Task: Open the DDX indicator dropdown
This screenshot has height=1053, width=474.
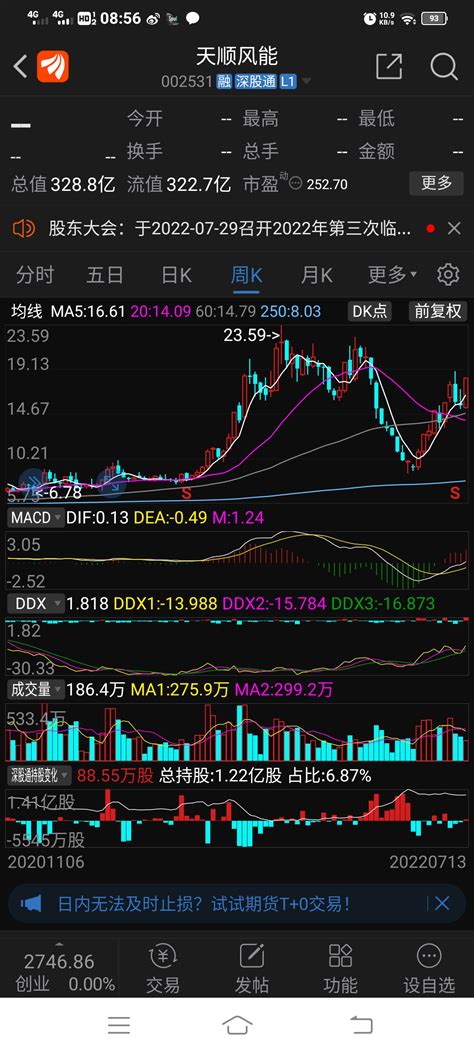Action: coord(36,604)
